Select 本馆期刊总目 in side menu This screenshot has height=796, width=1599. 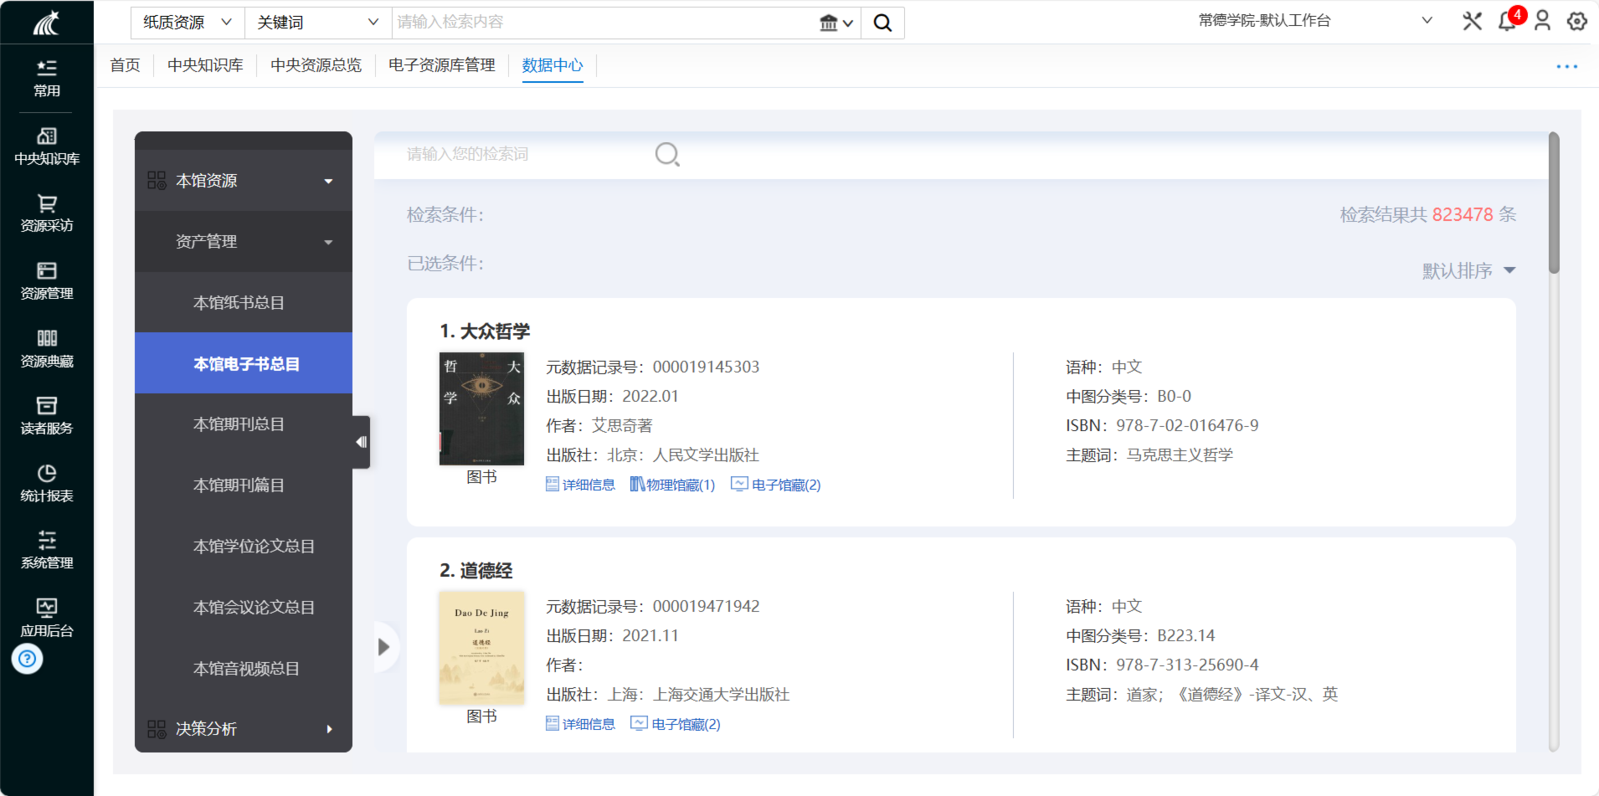[x=244, y=424]
